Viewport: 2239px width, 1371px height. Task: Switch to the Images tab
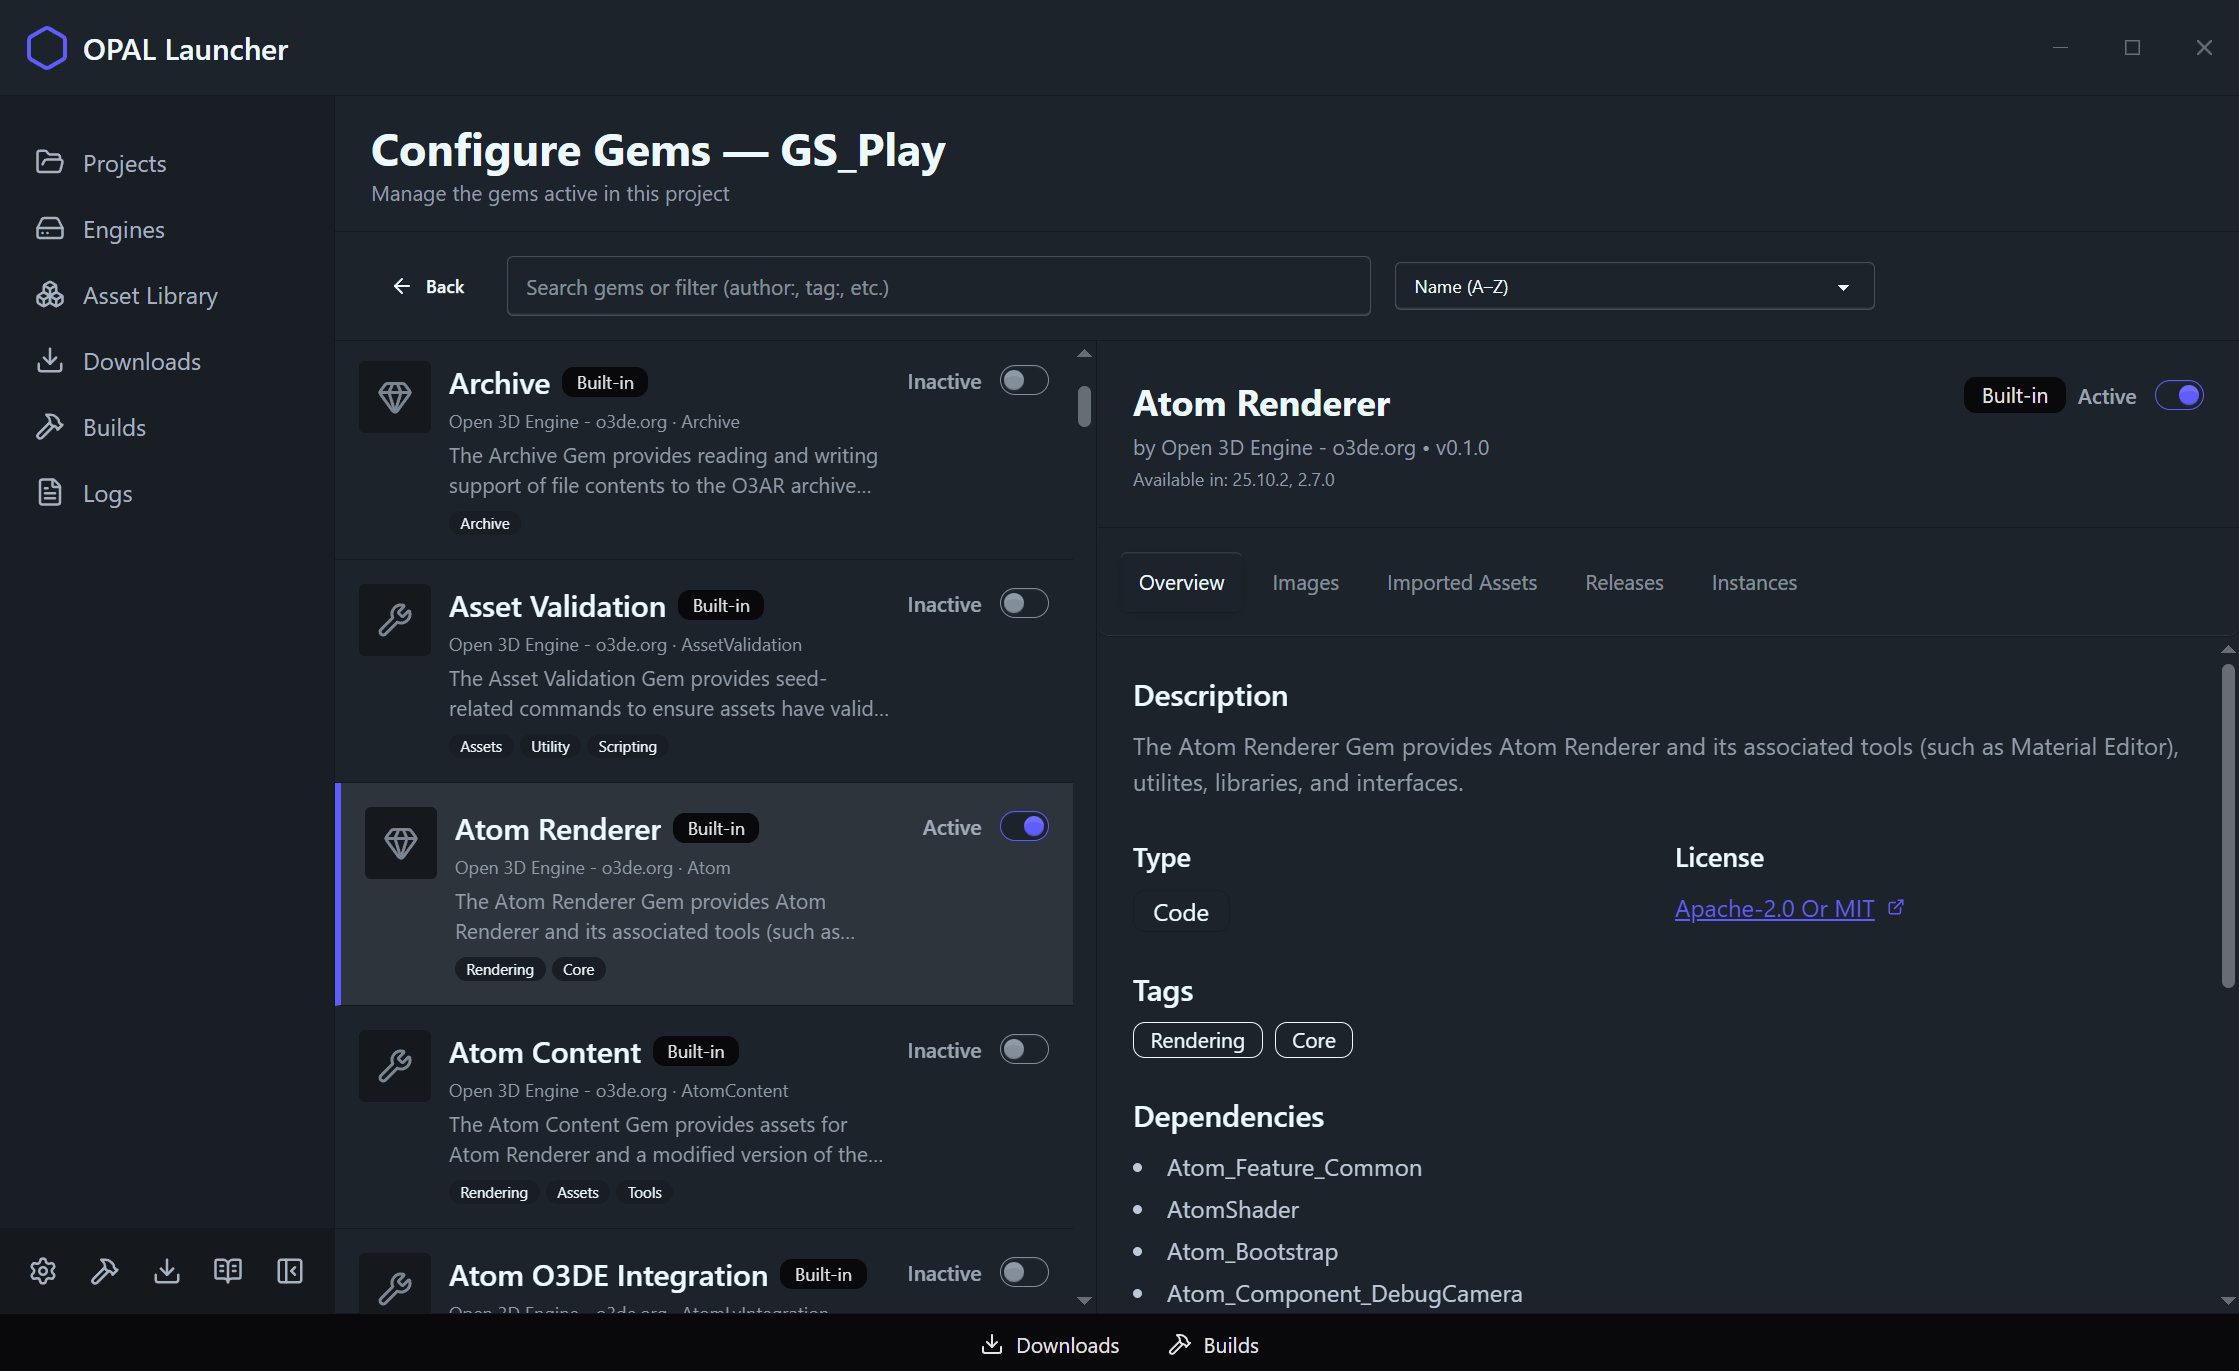1305,583
